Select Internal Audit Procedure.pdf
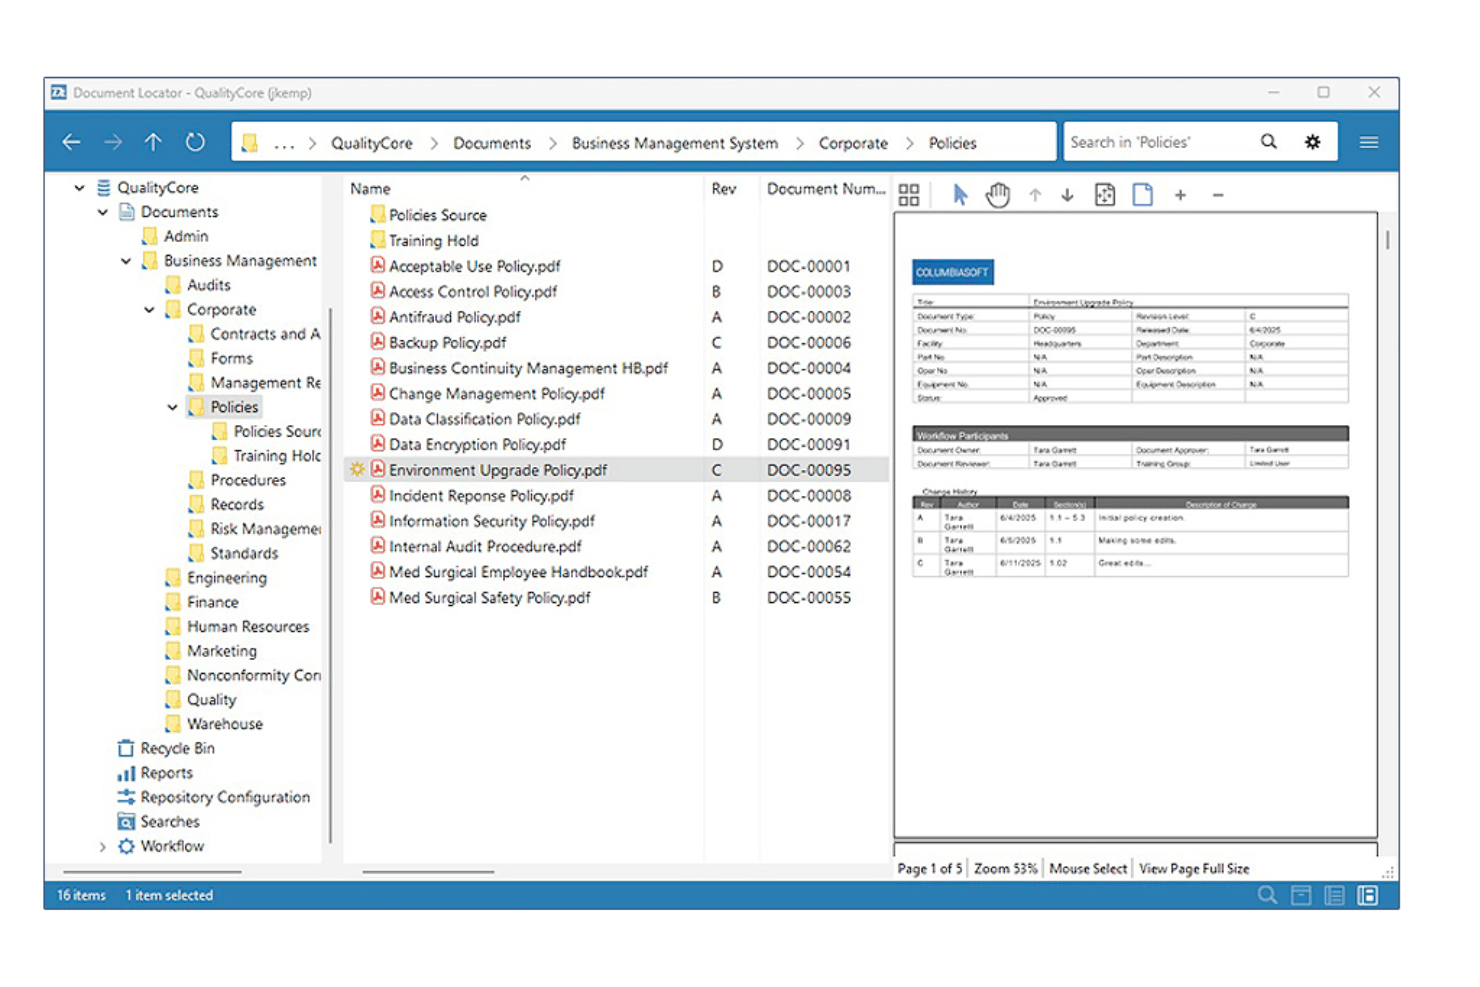The height and width of the screenshot is (987, 1480). 485,547
